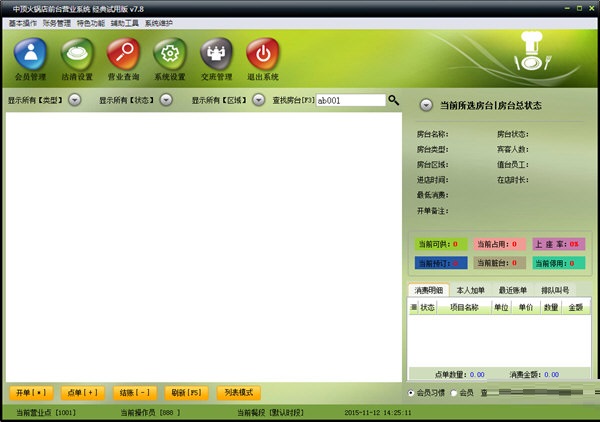The width and height of the screenshot is (600, 422).
Task: Switch to the 本人加单 tab
Action: click(x=471, y=290)
